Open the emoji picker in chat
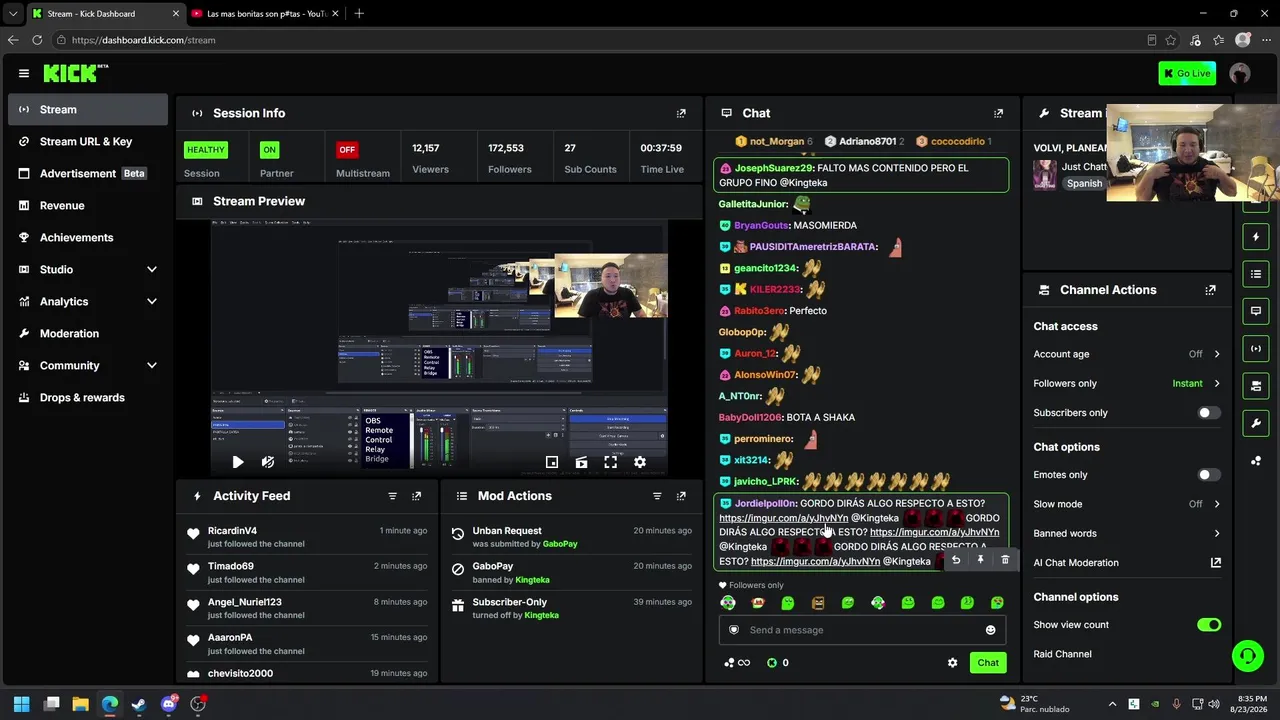The width and height of the screenshot is (1280, 720). click(991, 630)
